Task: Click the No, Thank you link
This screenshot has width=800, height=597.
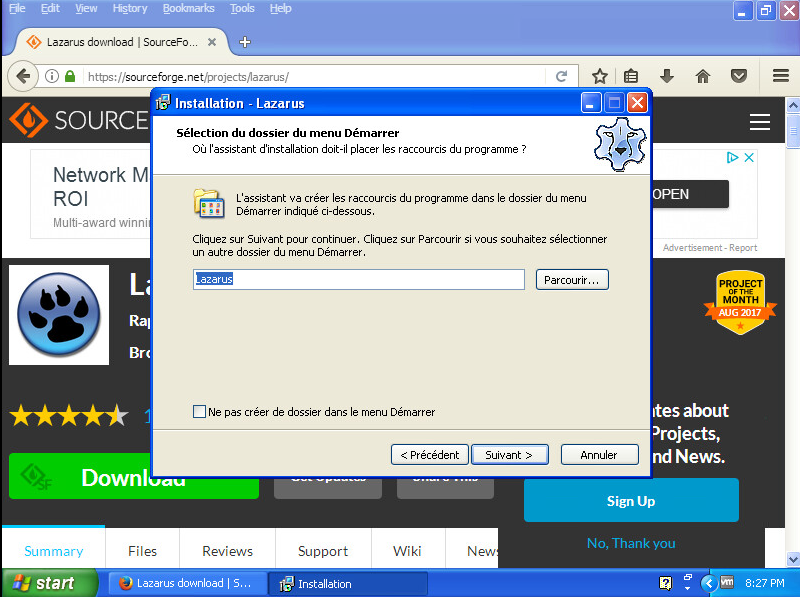Action: coord(631,543)
